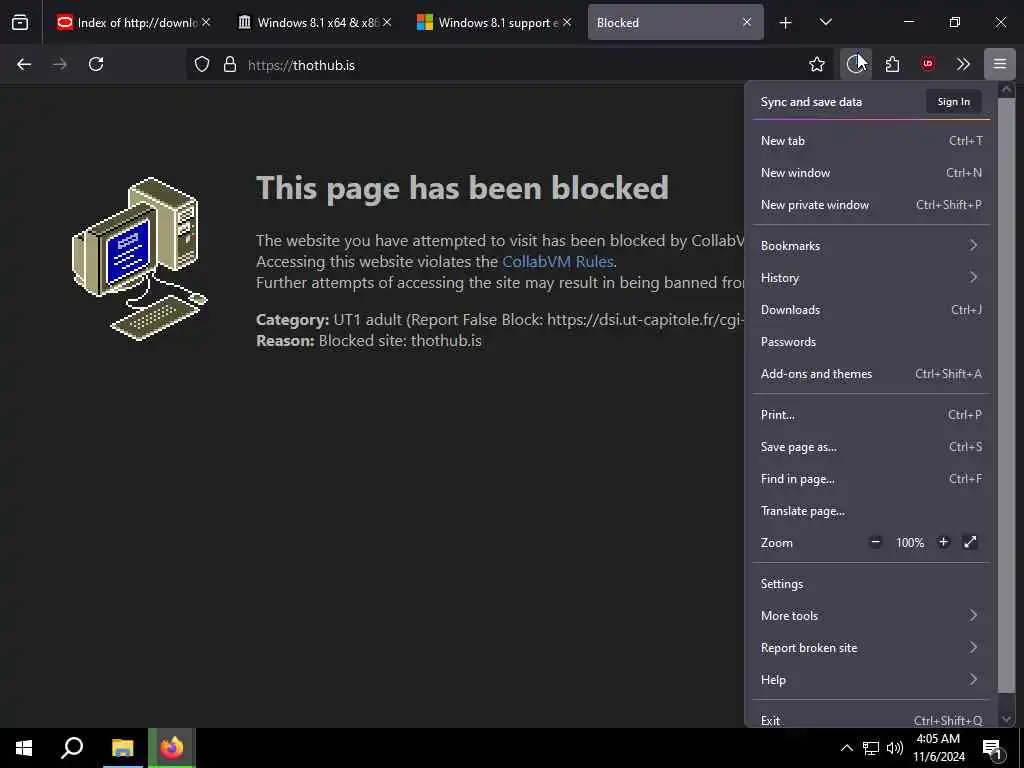This screenshot has height=768, width=1024.
Task: Expand the Bookmarks submenu
Action: (x=871, y=246)
